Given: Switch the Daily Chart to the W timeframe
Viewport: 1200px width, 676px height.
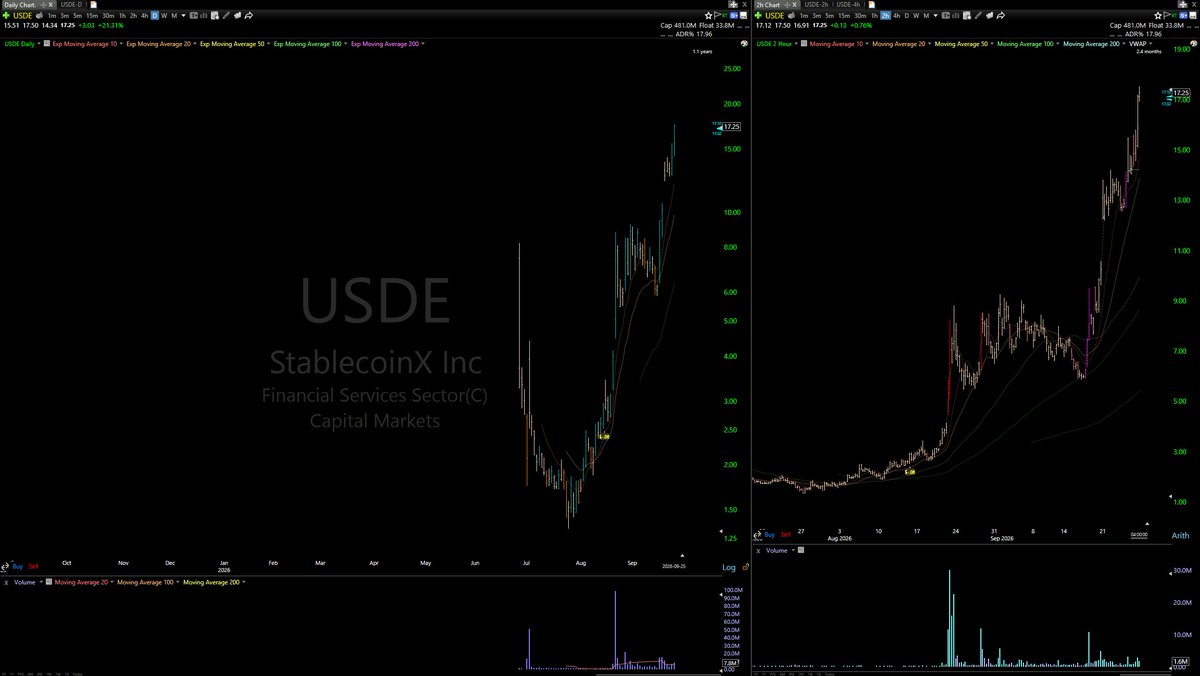Looking at the screenshot, I should 164,16.
